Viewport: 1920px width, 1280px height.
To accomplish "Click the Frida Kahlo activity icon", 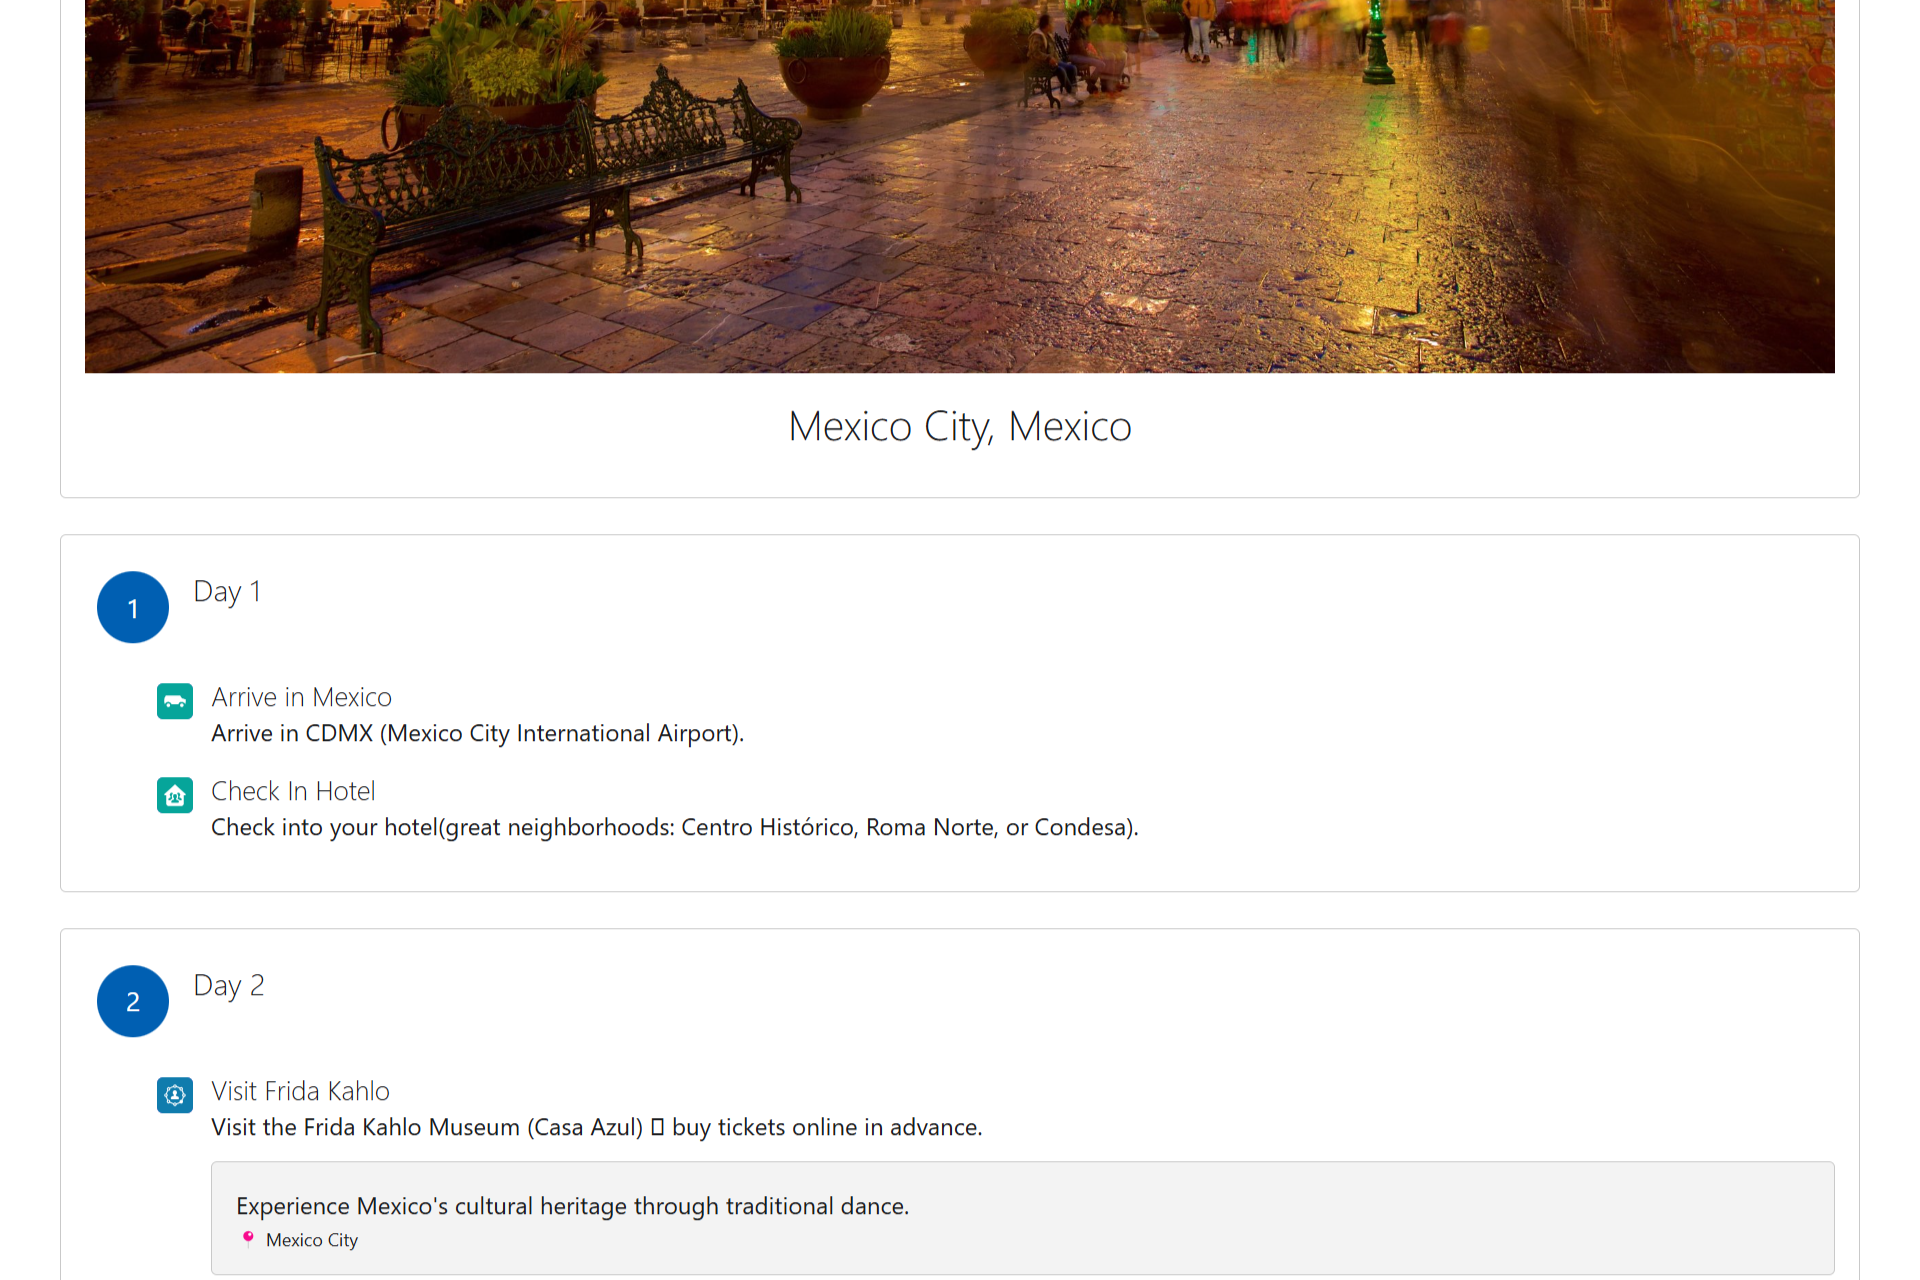I will click(x=175, y=1095).
